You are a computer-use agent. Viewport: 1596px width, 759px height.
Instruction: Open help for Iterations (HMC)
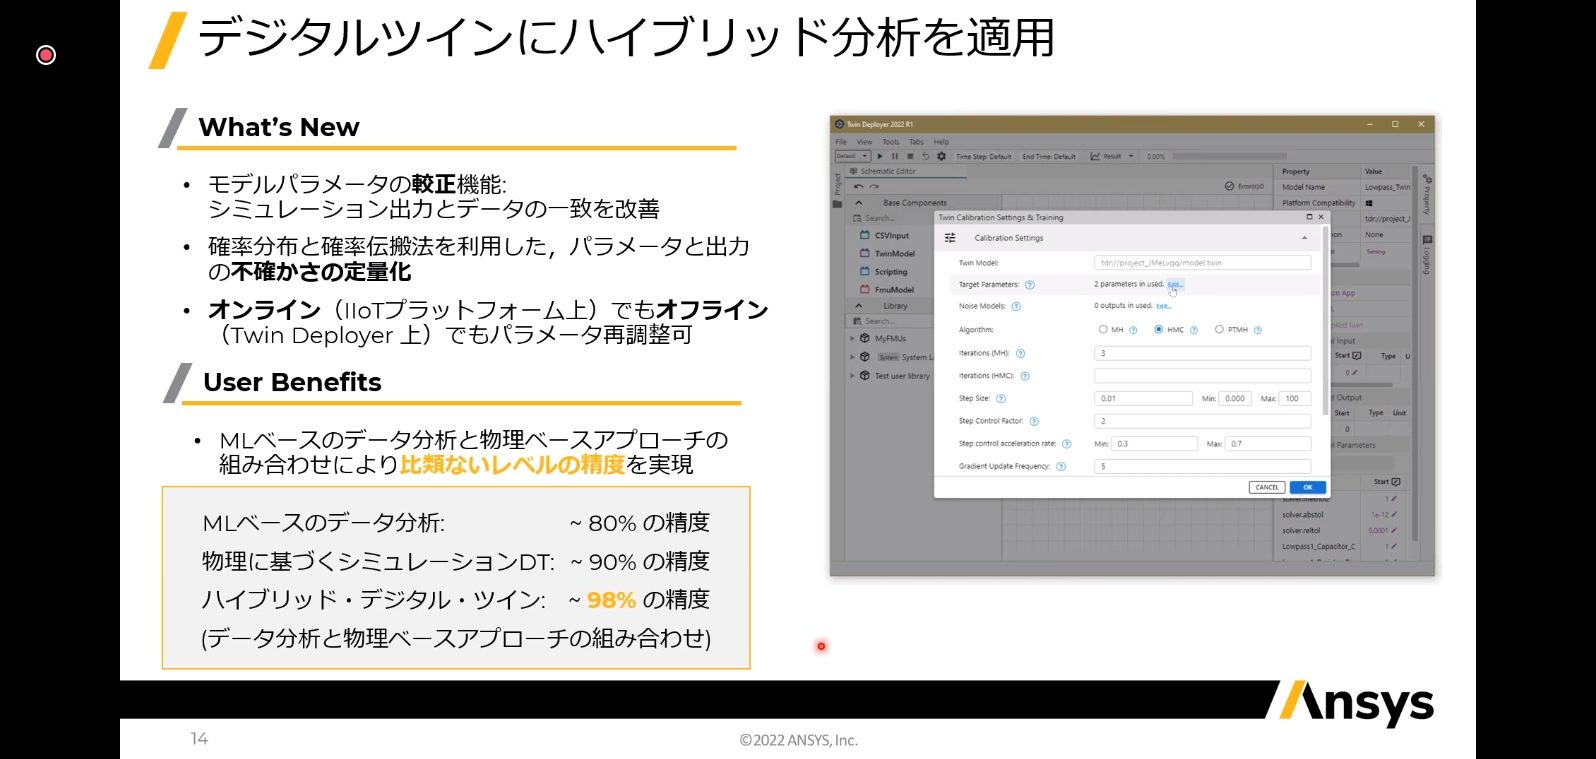[x=1025, y=376]
